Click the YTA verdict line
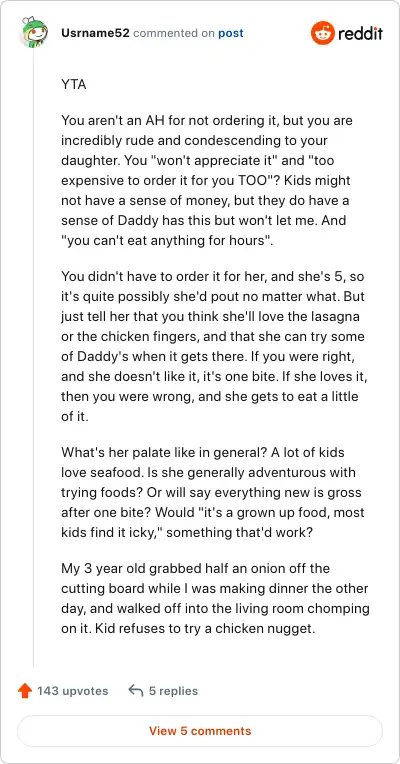Image resolution: width=400 pixels, height=764 pixels. click(x=74, y=84)
